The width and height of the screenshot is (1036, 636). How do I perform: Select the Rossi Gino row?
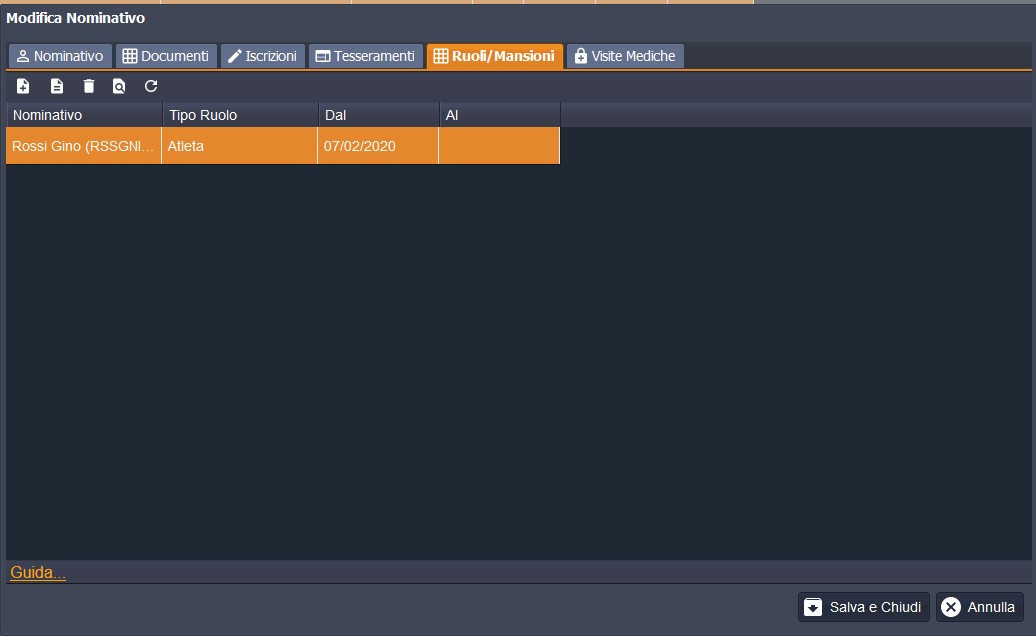pyautogui.click(x=83, y=146)
